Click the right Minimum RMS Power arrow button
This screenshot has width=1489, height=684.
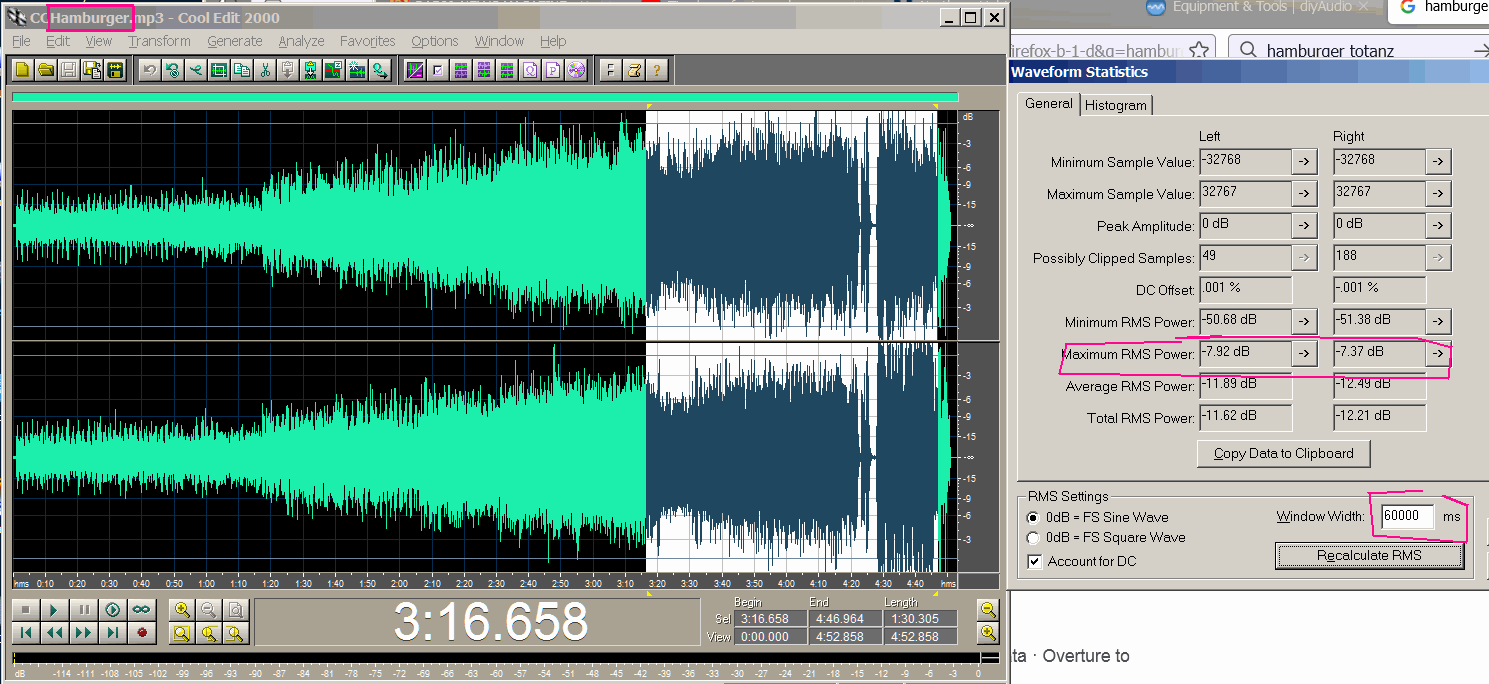click(x=1438, y=321)
